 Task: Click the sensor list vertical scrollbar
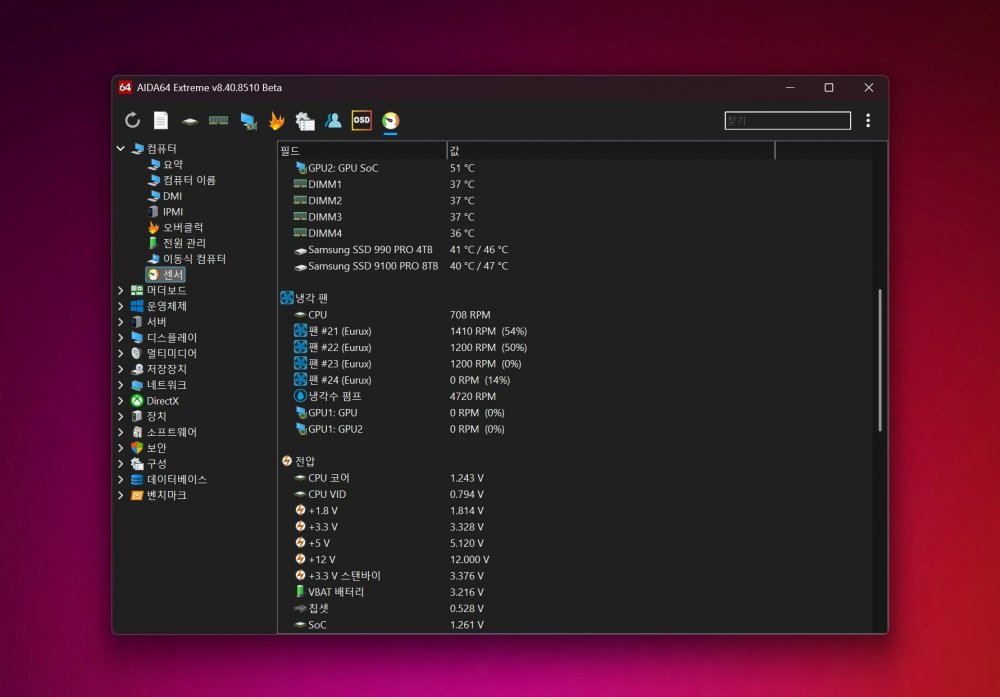880,360
